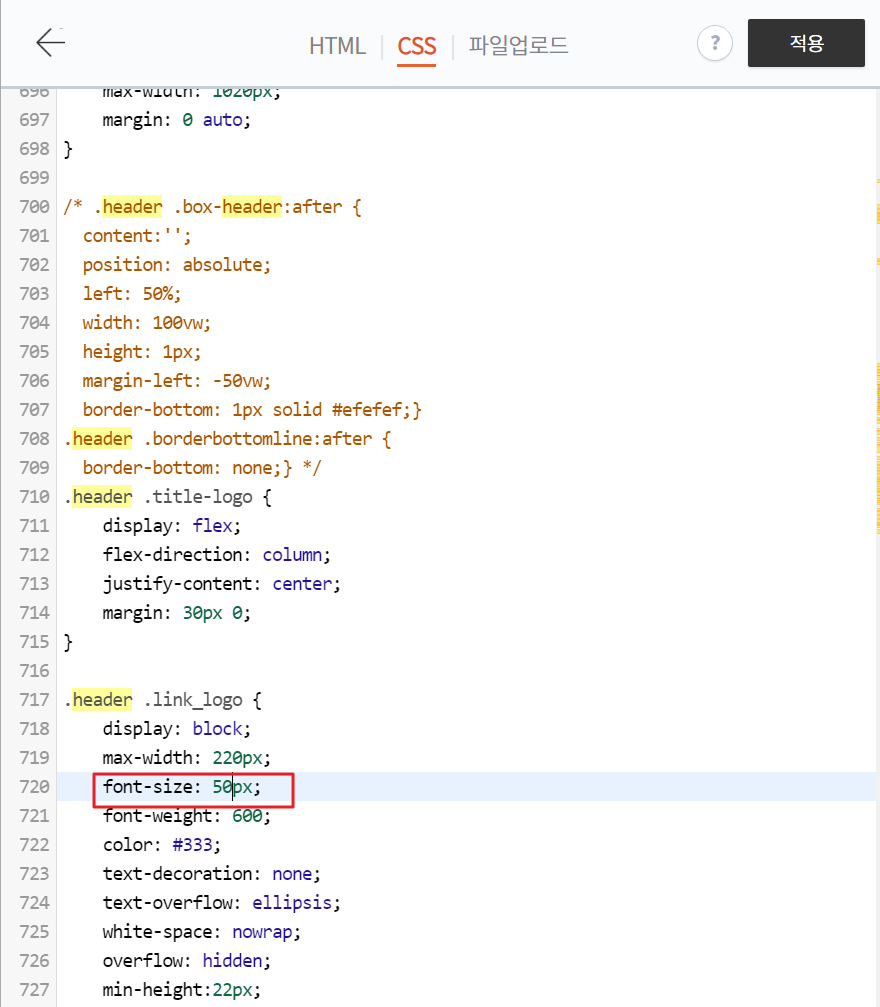Click the line 'width: 100vw;'
This screenshot has height=1007, width=880.
pos(146,322)
